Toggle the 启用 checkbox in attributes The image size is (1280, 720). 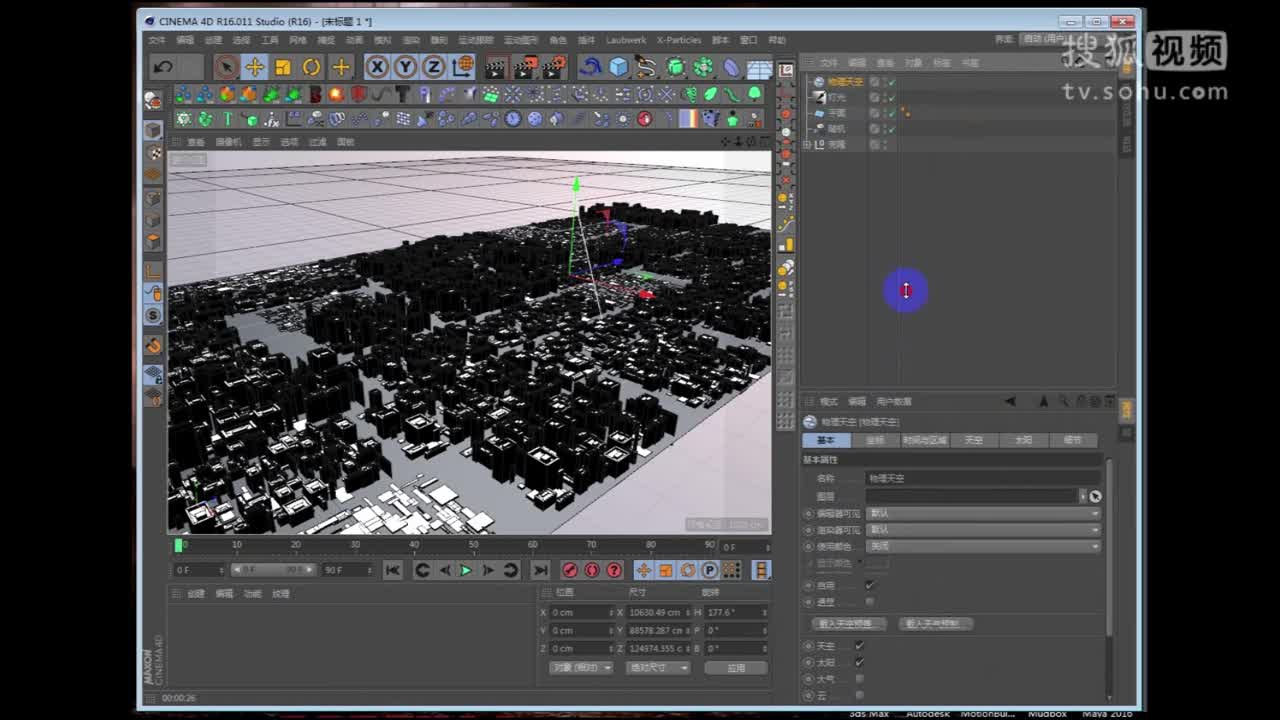click(869, 585)
